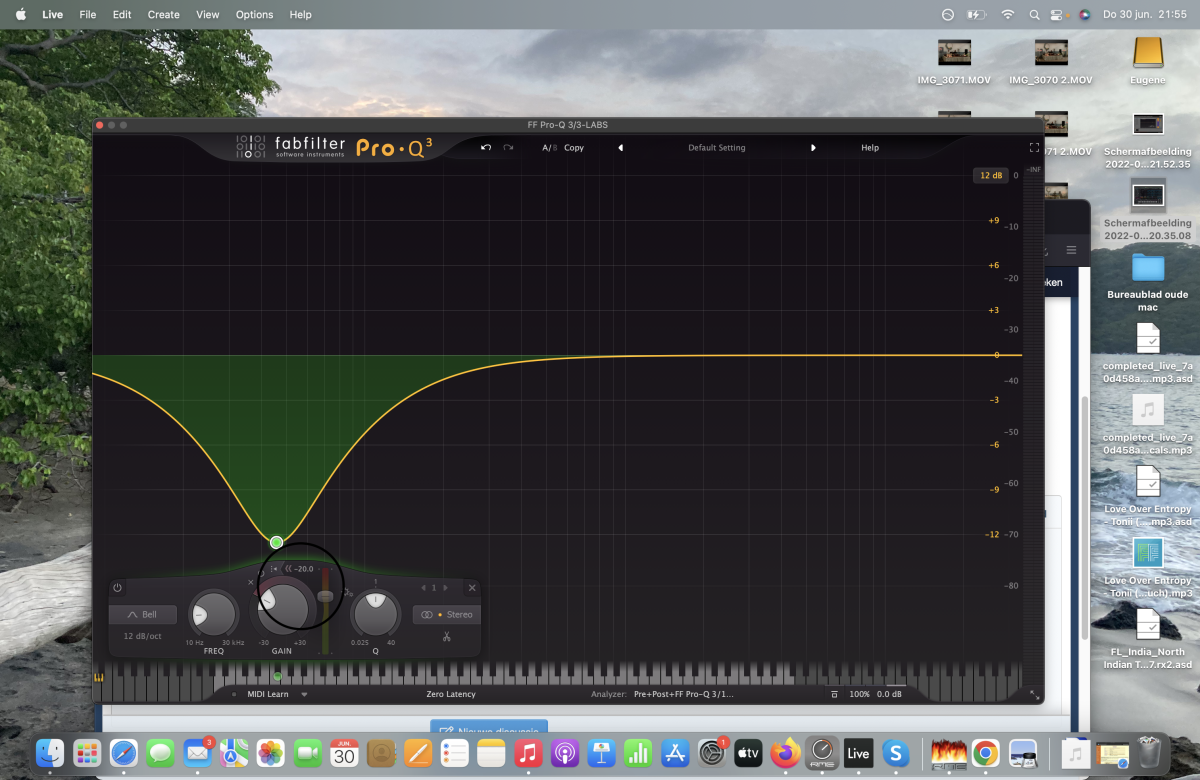Click the FREQ knob

click(214, 613)
